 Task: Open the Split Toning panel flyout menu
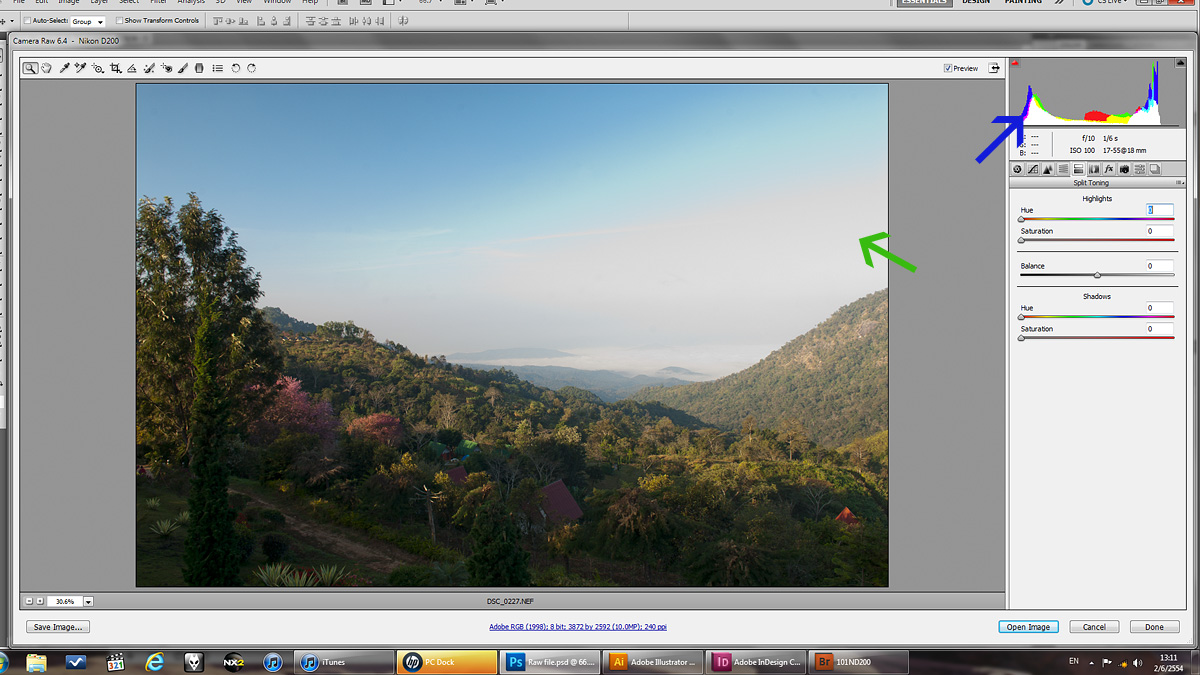click(1179, 183)
